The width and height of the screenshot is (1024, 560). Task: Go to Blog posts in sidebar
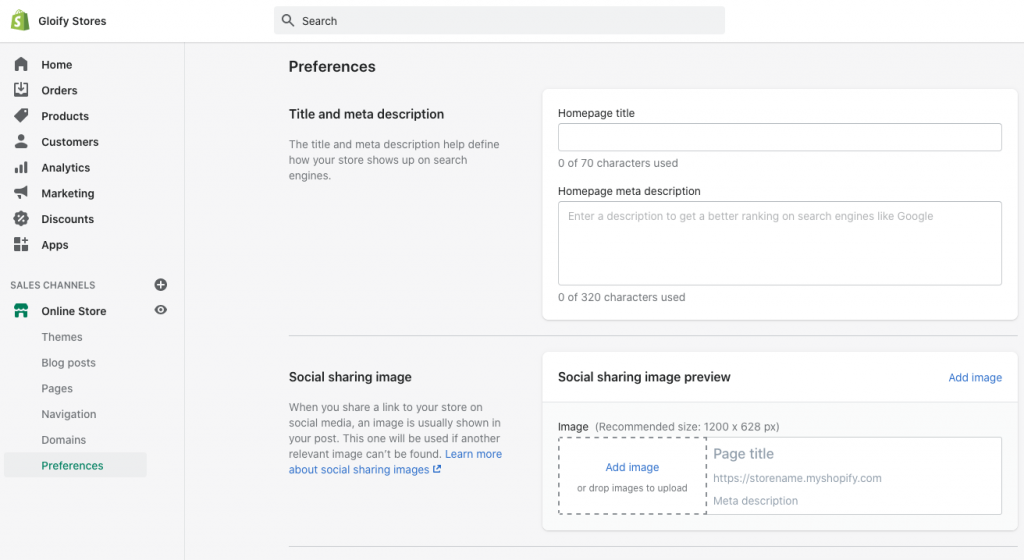[x=69, y=362]
